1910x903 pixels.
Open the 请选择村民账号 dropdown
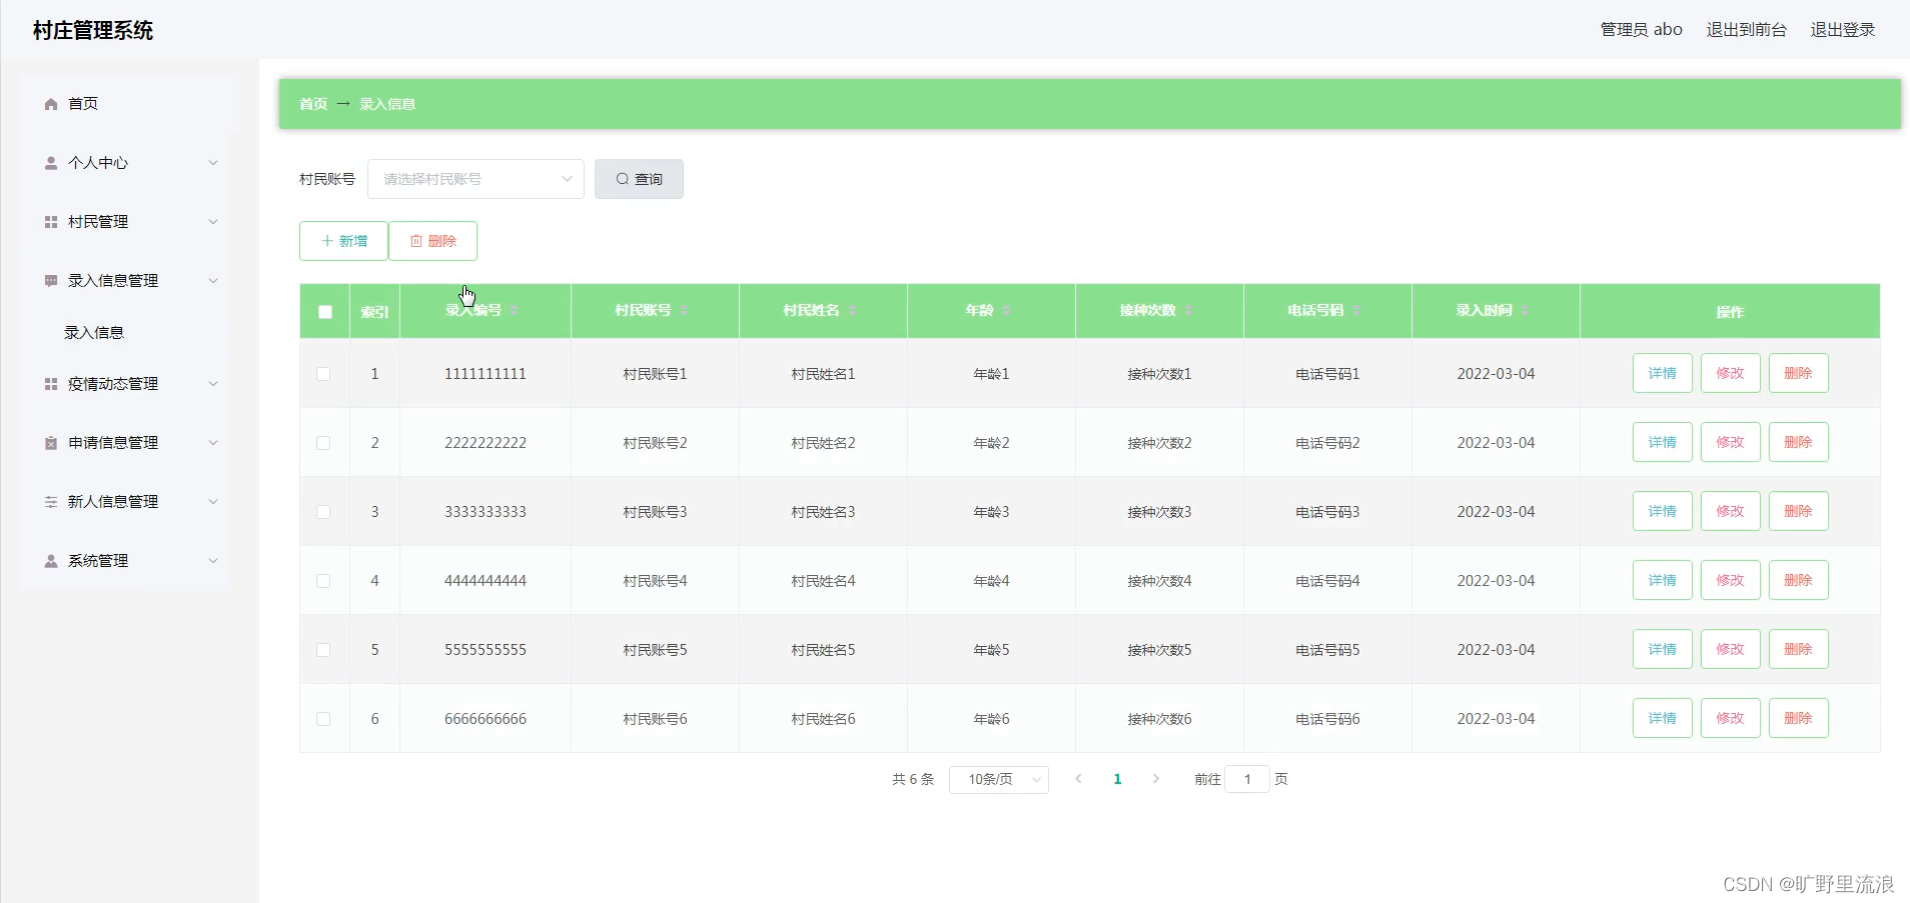(475, 179)
